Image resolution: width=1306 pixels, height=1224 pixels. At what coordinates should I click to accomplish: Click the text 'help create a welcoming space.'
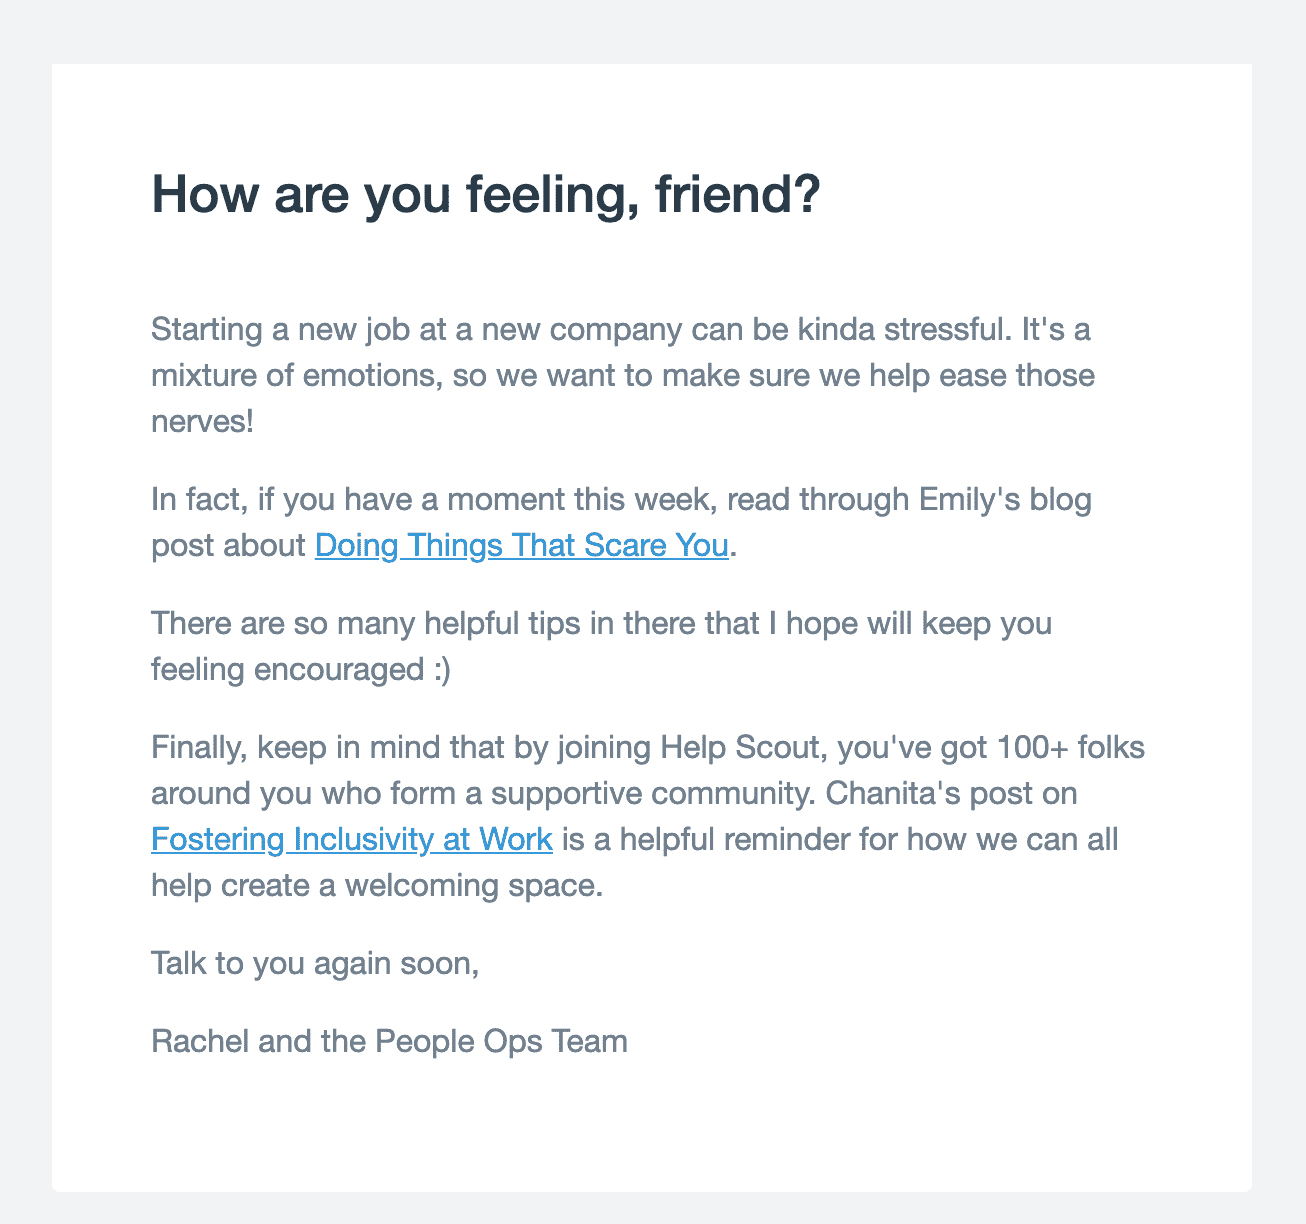(x=377, y=885)
